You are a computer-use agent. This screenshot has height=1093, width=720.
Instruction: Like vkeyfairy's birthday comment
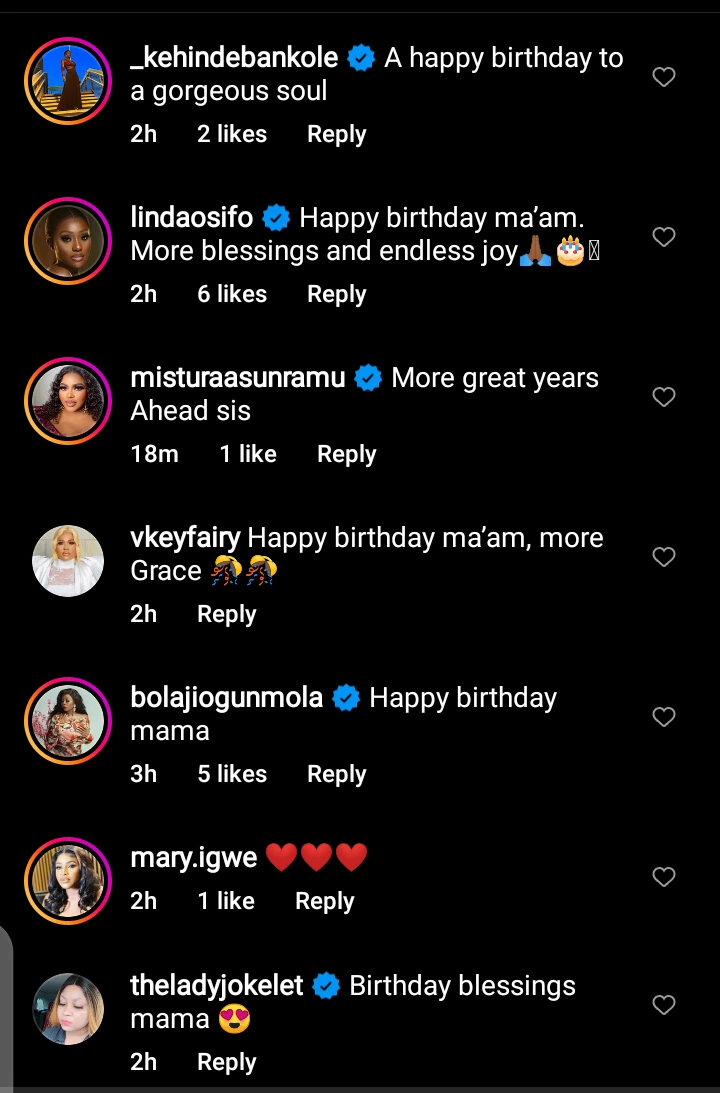tap(664, 557)
